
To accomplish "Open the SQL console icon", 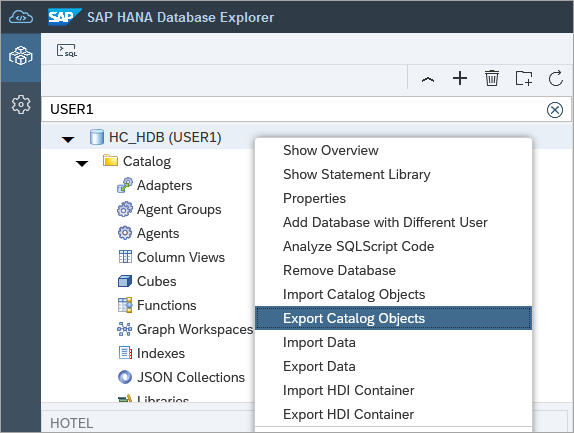I will click(x=67, y=51).
